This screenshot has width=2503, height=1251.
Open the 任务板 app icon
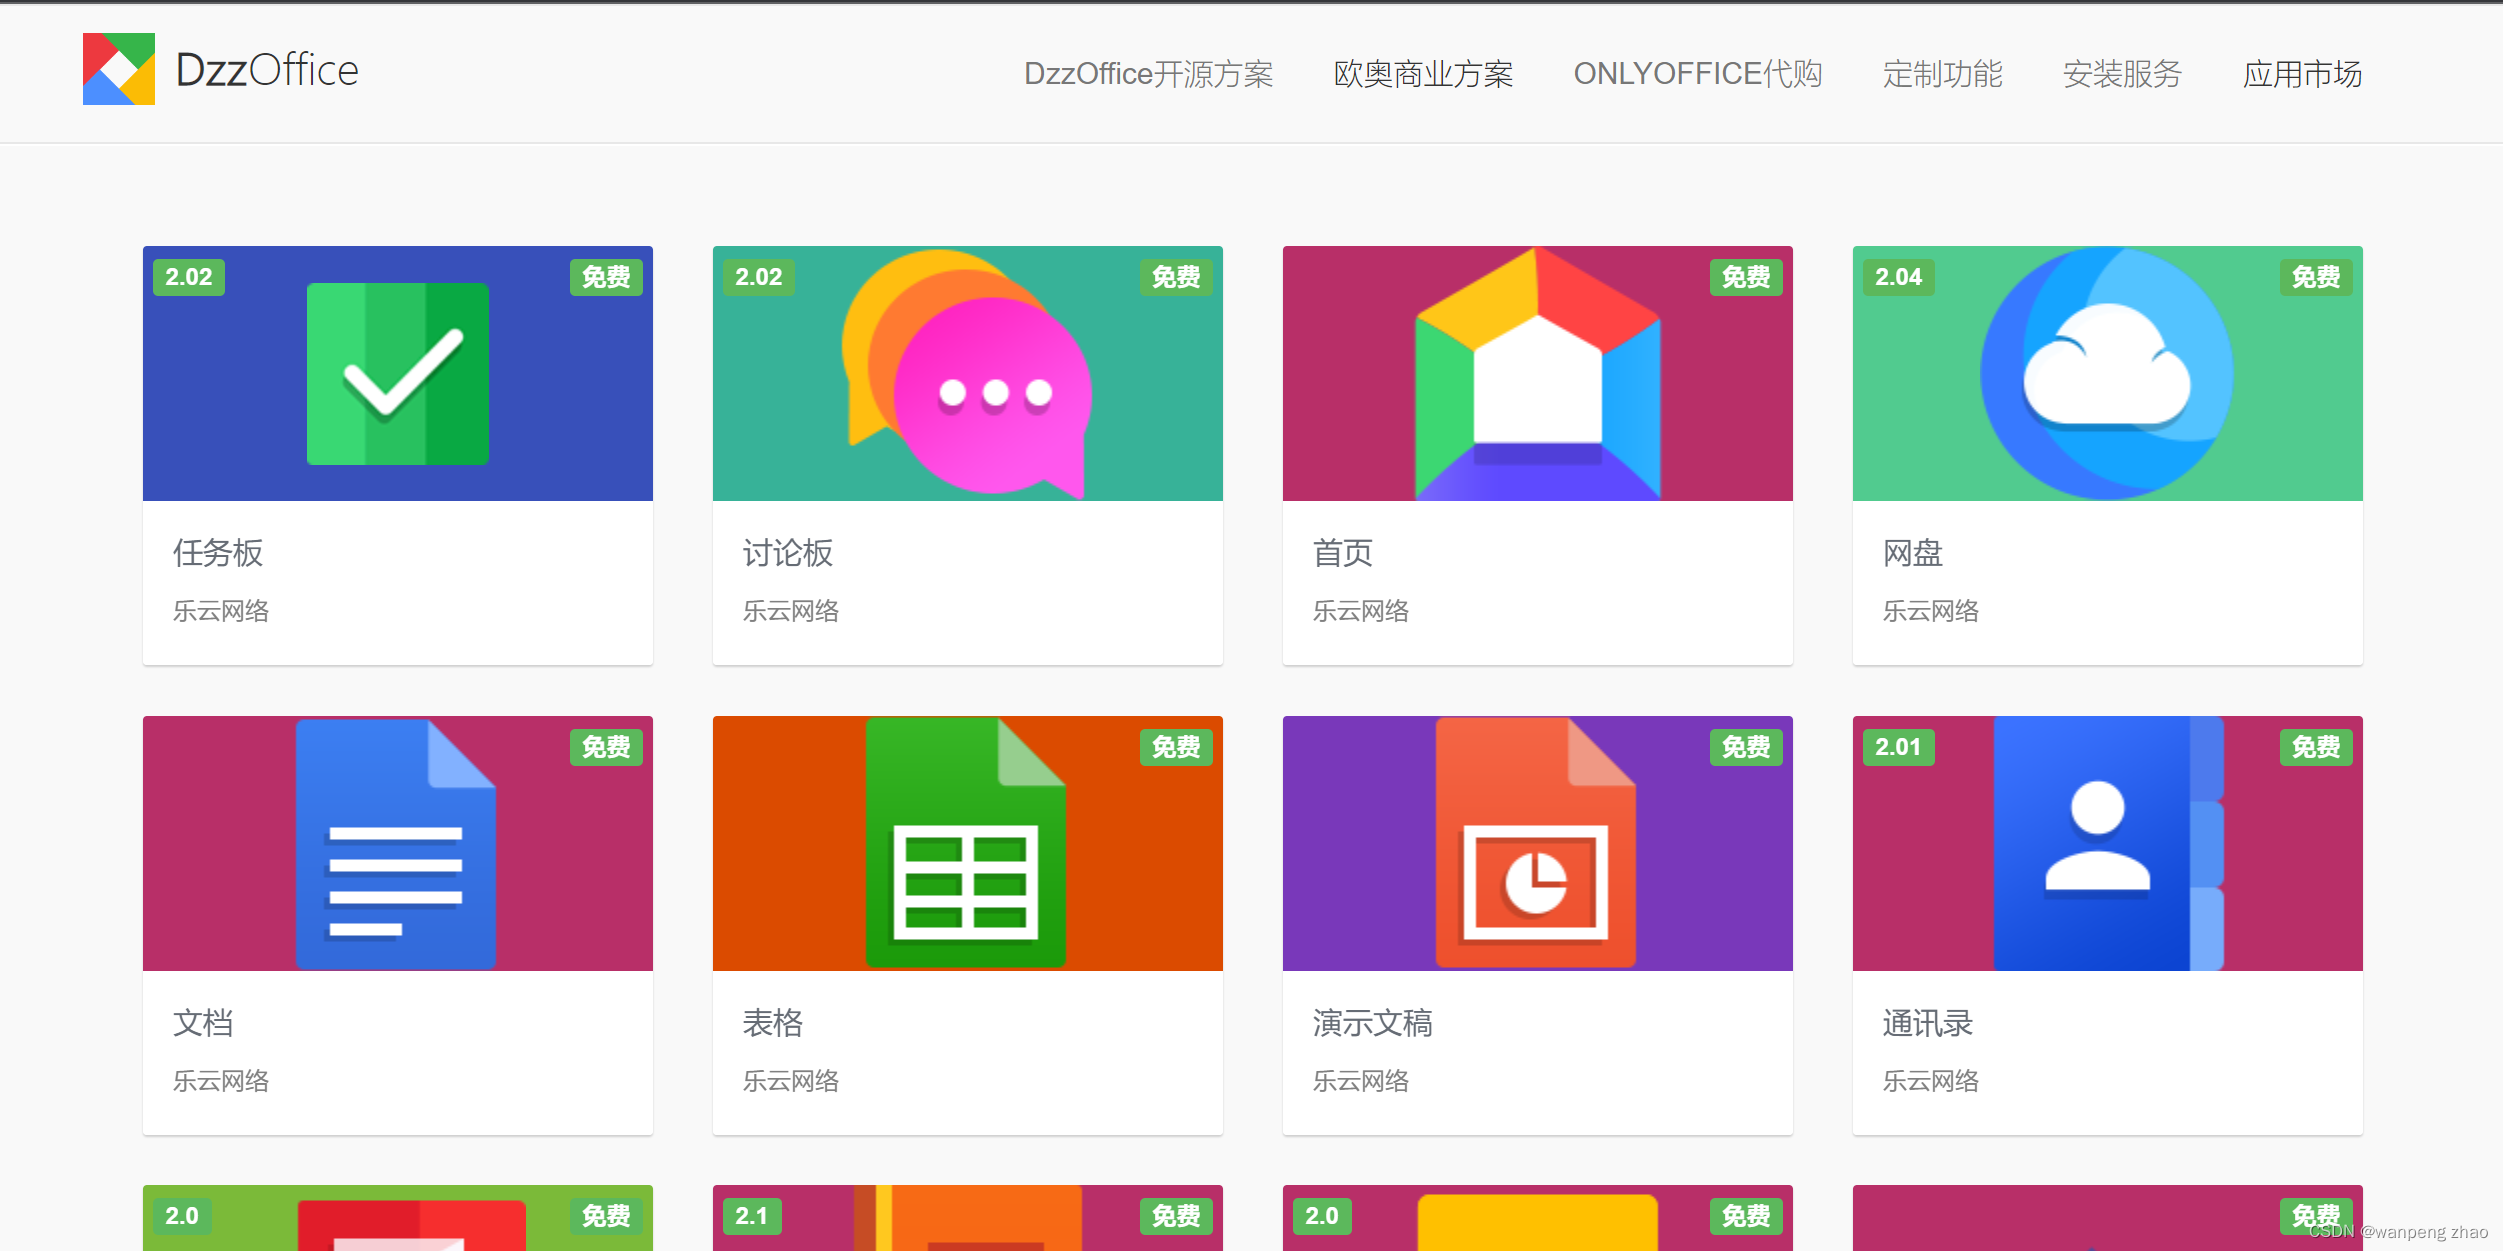point(396,372)
